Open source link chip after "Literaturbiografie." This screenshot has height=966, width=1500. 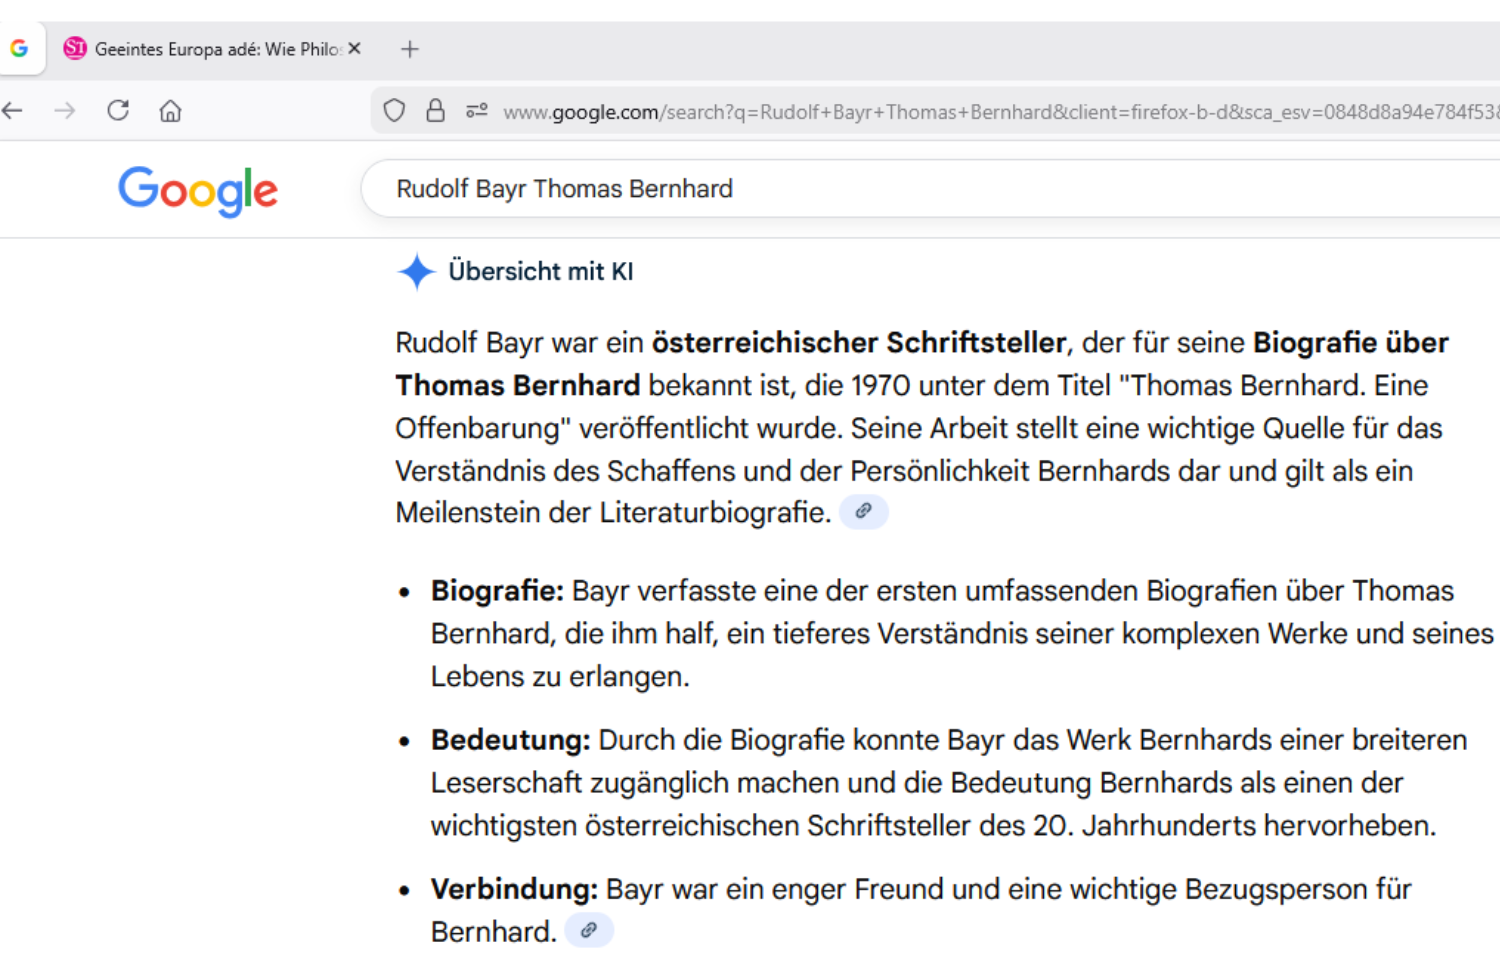pos(863,512)
